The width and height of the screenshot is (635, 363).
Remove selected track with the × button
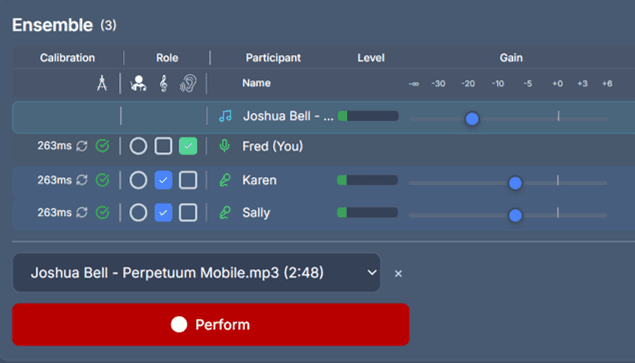pos(398,273)
